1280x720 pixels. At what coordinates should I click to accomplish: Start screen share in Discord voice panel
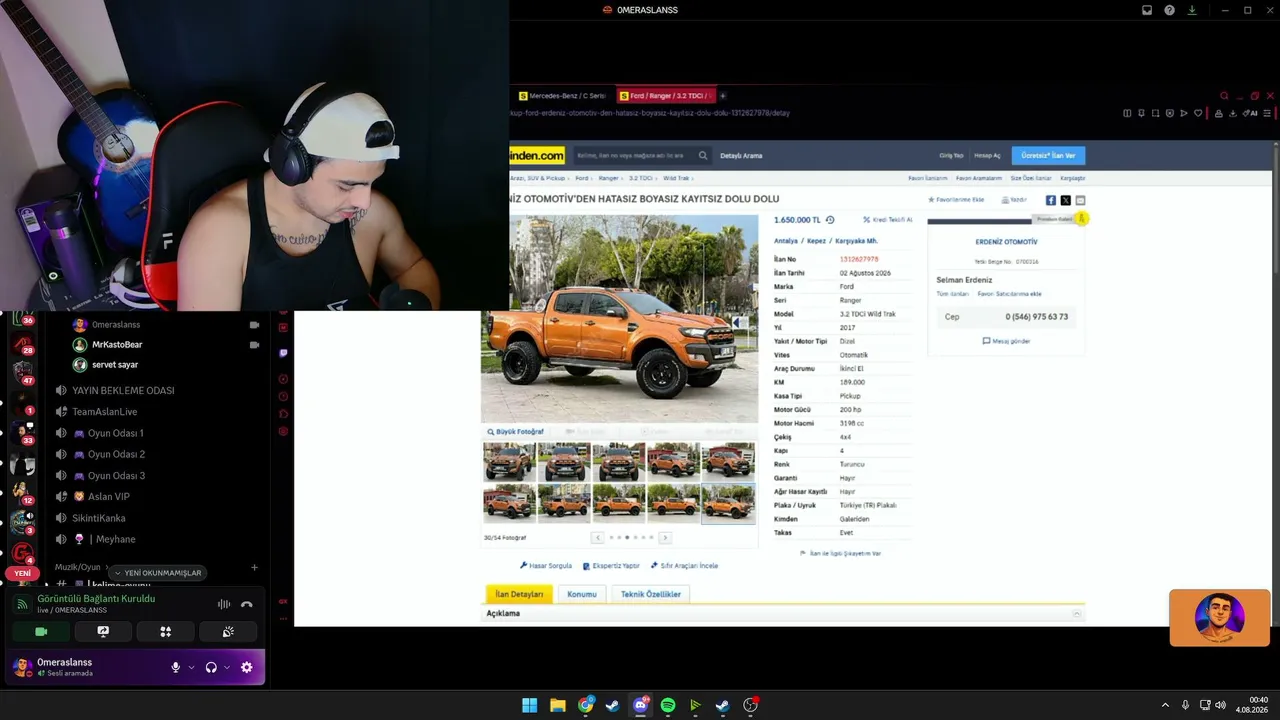(x=103, y=632)
